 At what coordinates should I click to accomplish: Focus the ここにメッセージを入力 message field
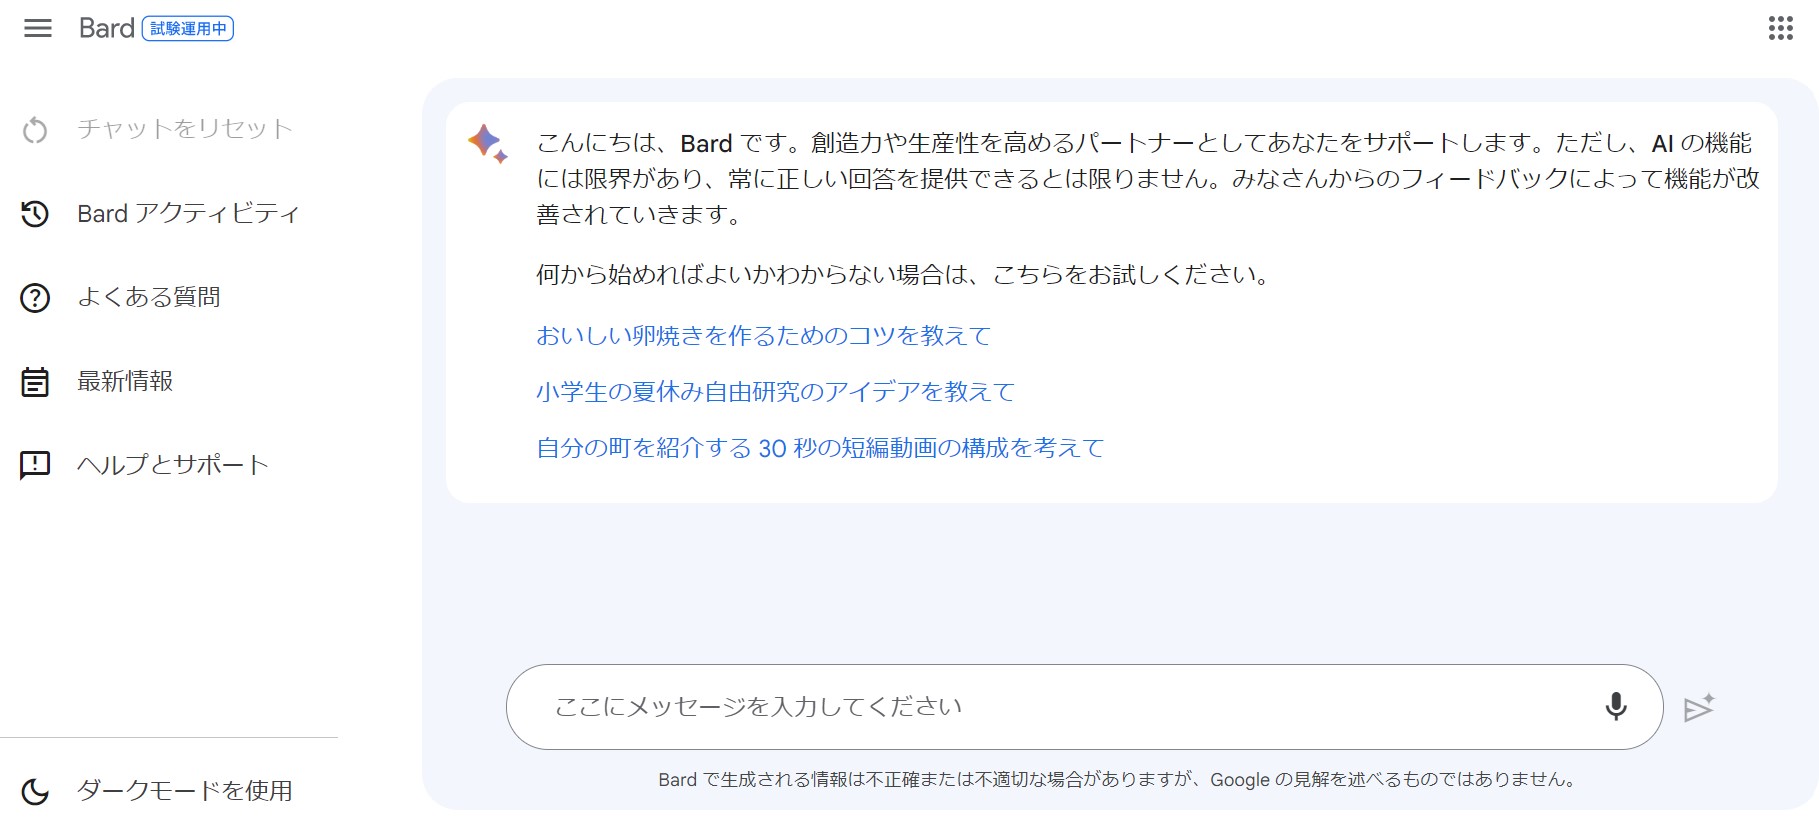point(1084,707)
